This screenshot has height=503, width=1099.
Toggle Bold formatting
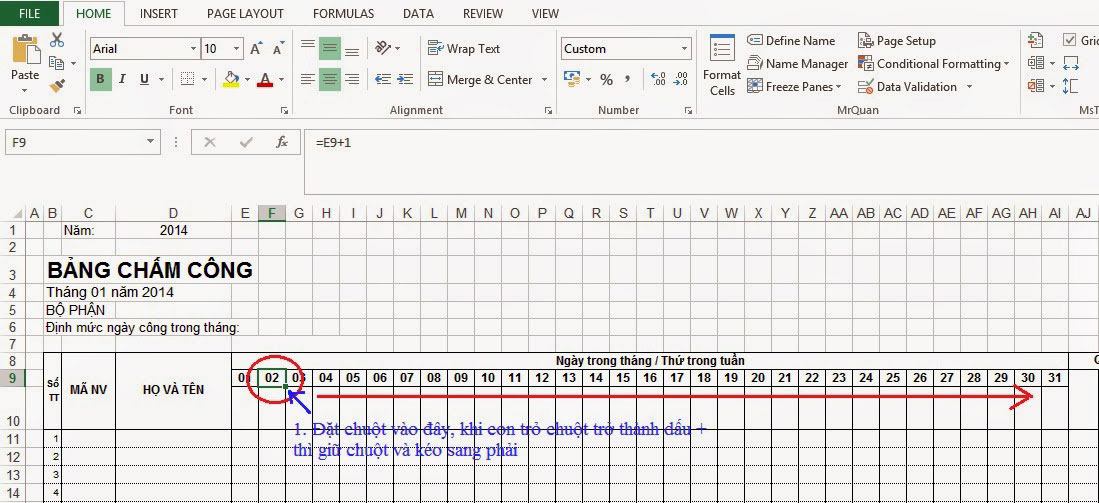click(x=100, y=79)
